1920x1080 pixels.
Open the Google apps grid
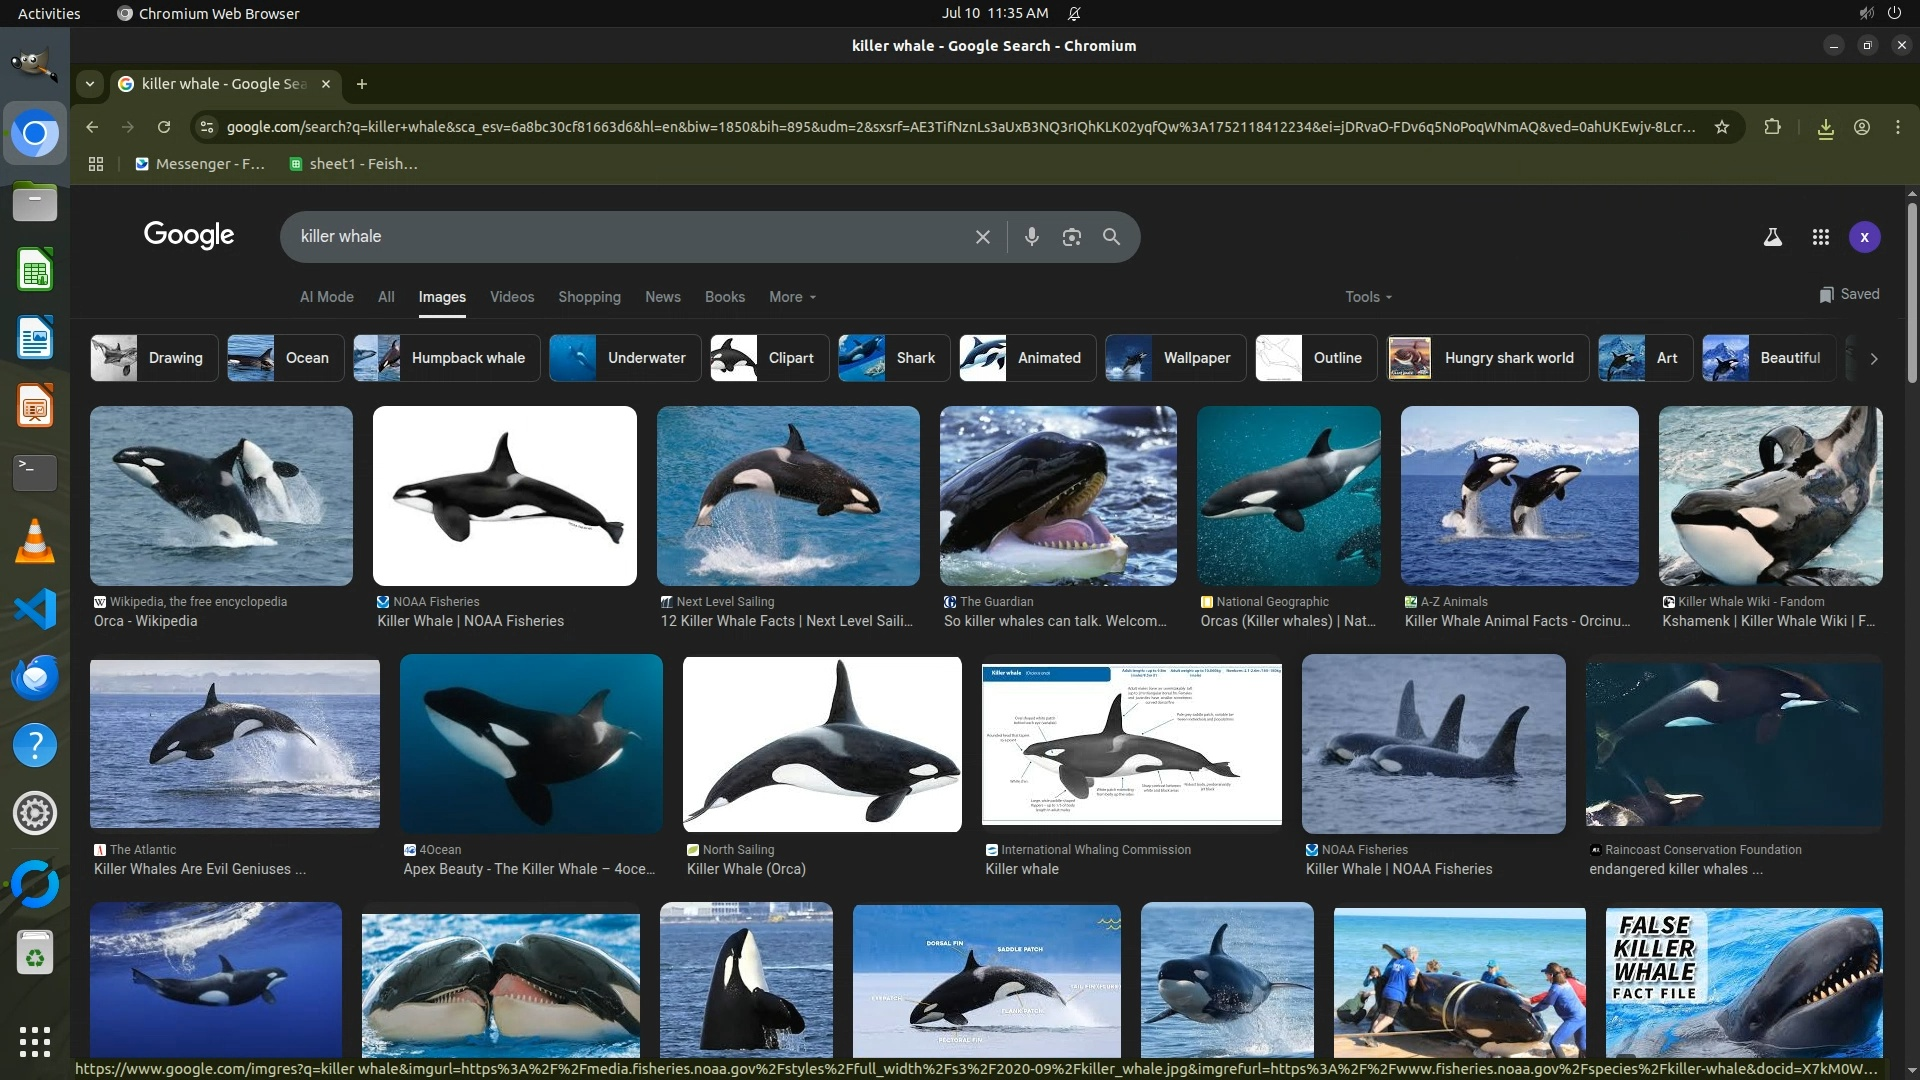point(1820,237)
